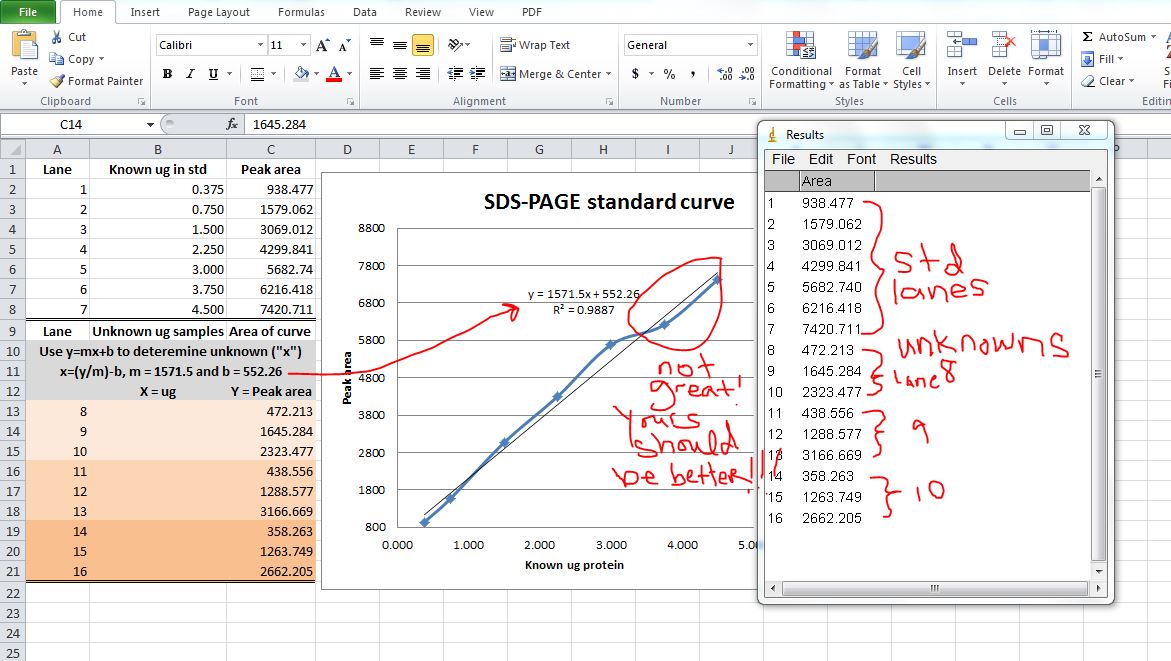The width and height of the screenshot is (1171, 661).
Task: Click the Insert Function fx icon
Action: 232,125
